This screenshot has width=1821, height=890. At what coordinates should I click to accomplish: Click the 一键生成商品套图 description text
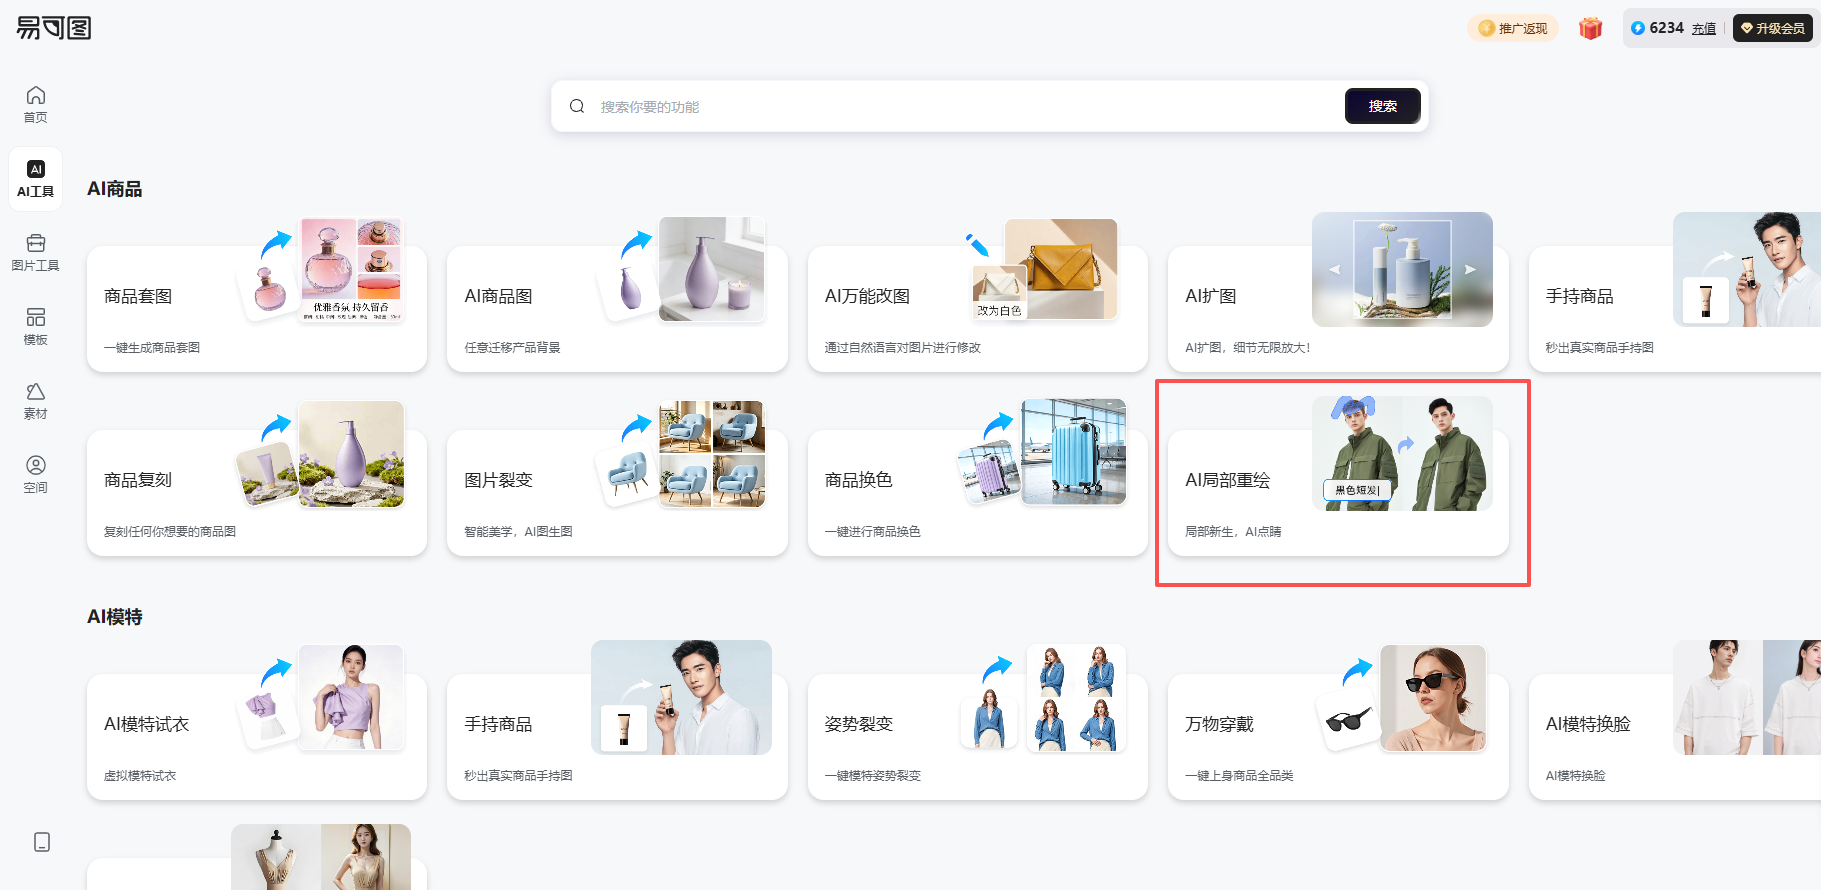[x=152, y=348]
